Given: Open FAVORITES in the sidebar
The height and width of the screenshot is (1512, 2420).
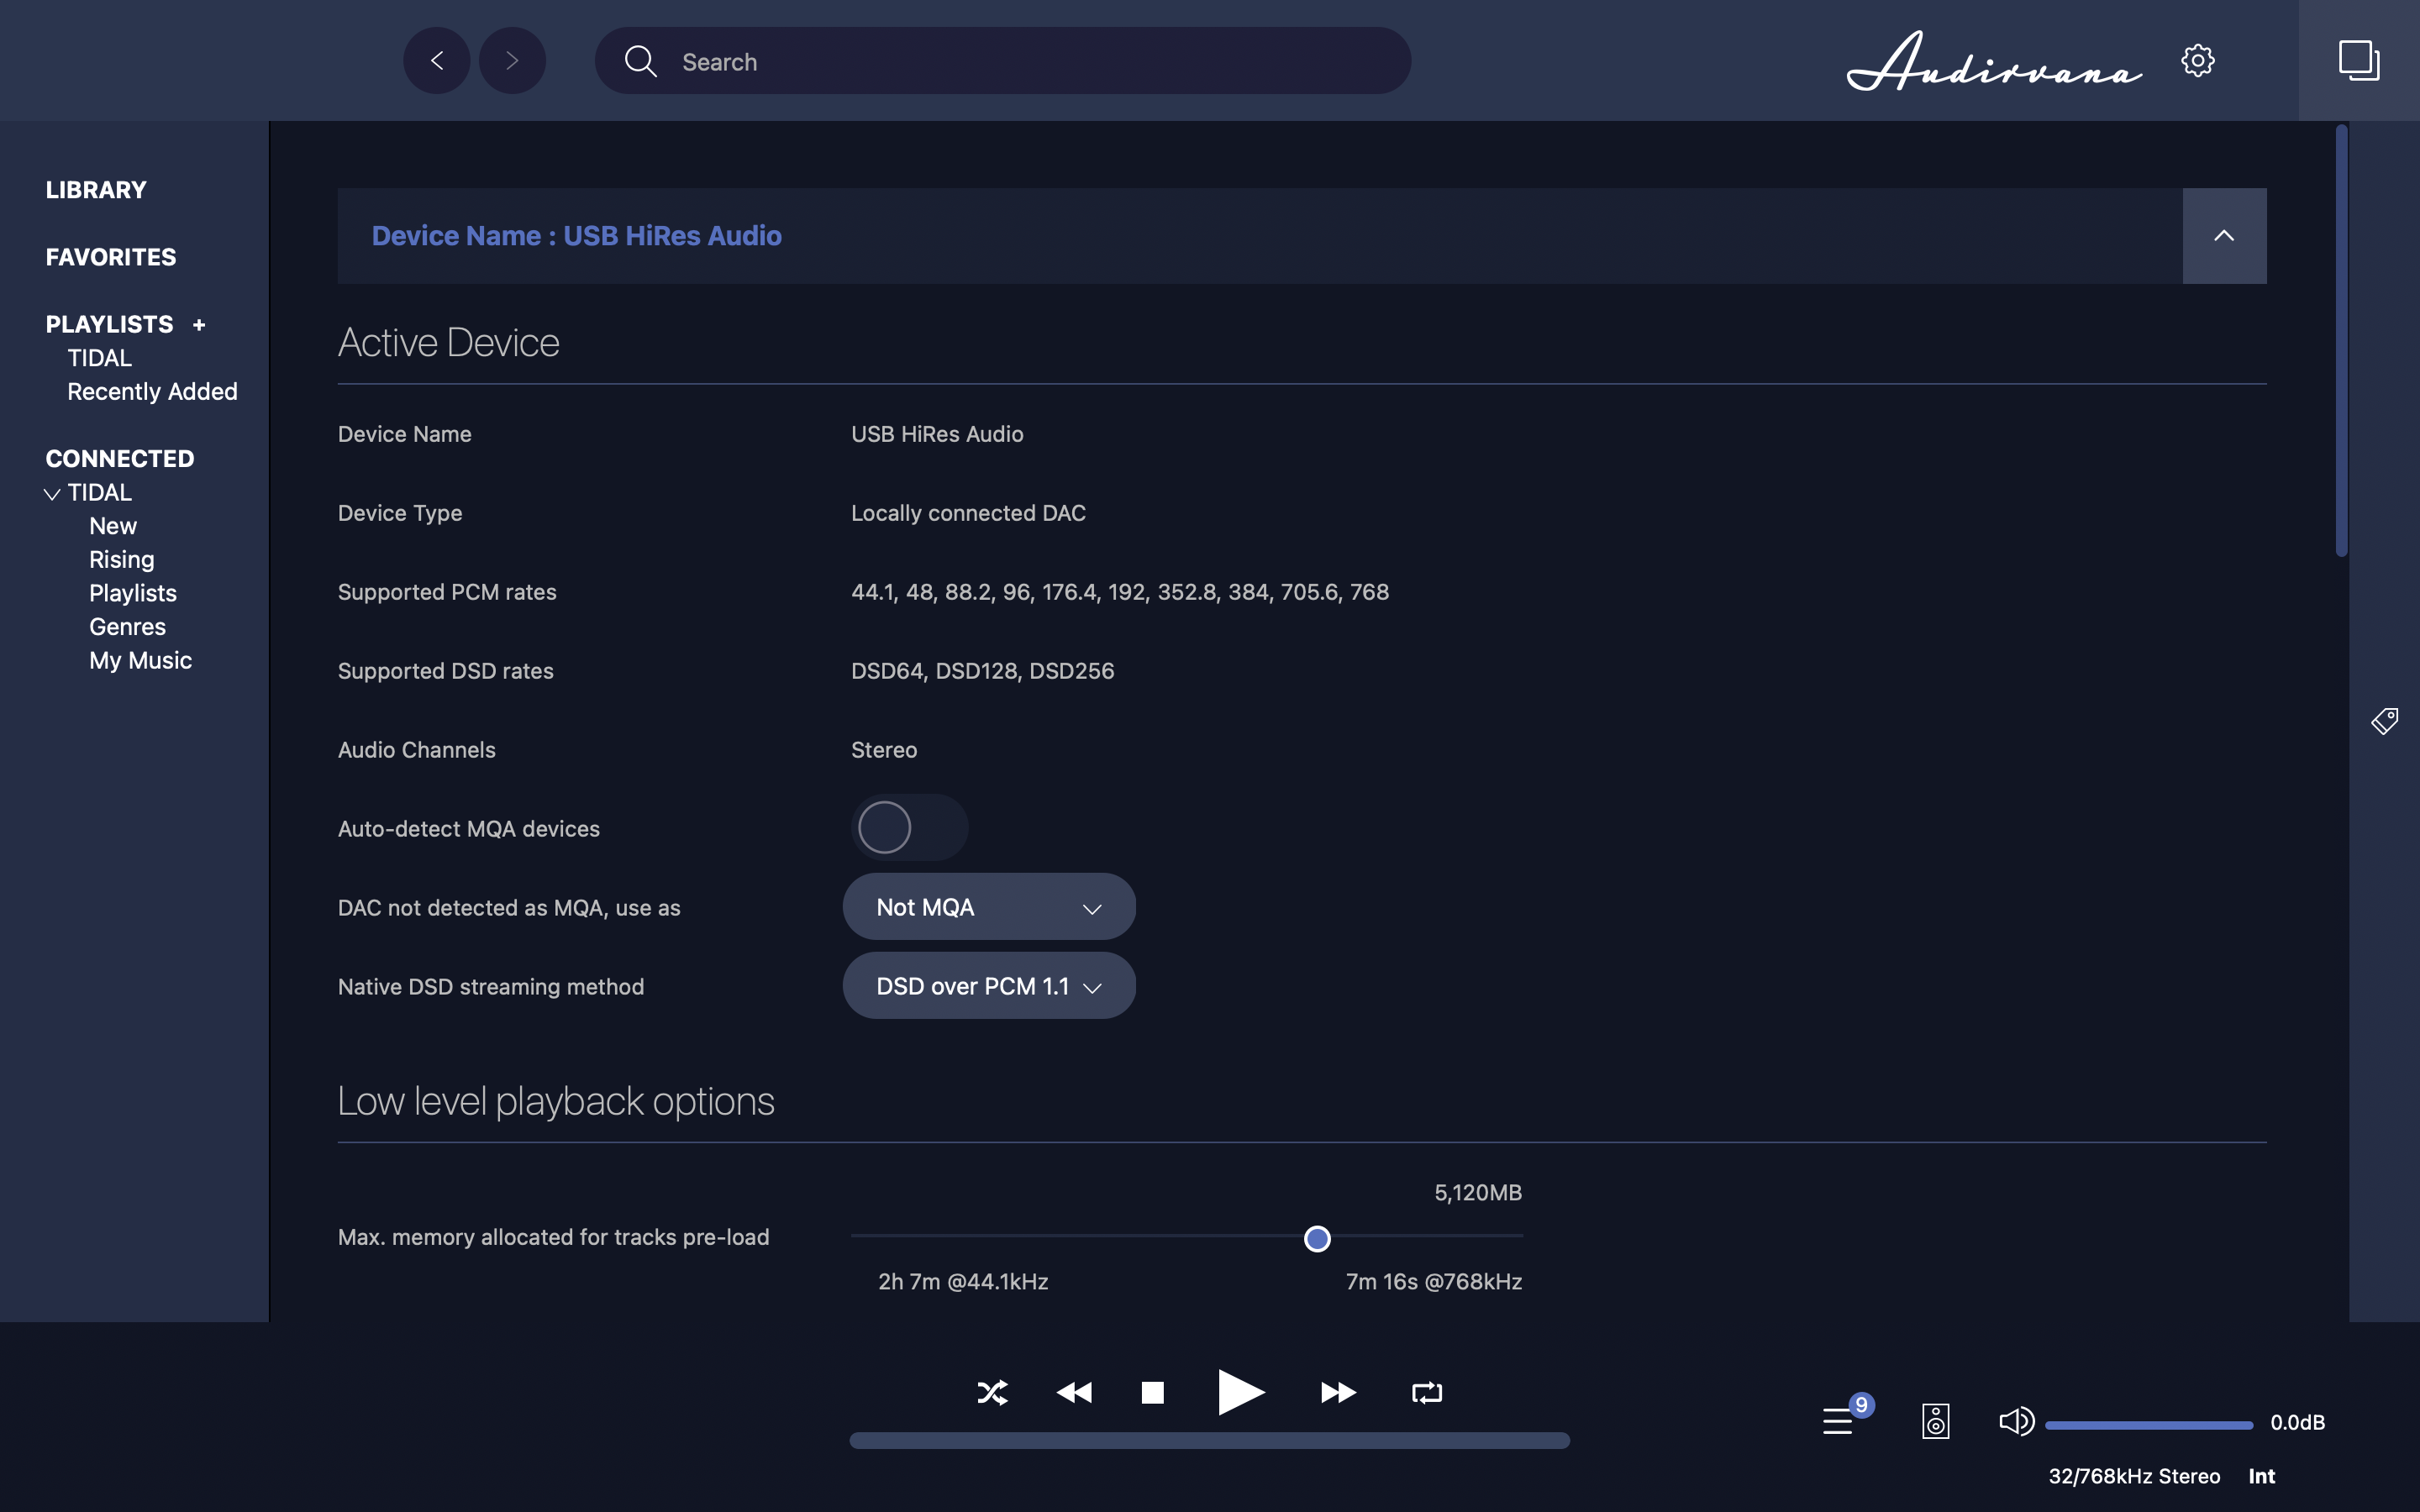Looking at the screenshot, I should coord(111,257).
